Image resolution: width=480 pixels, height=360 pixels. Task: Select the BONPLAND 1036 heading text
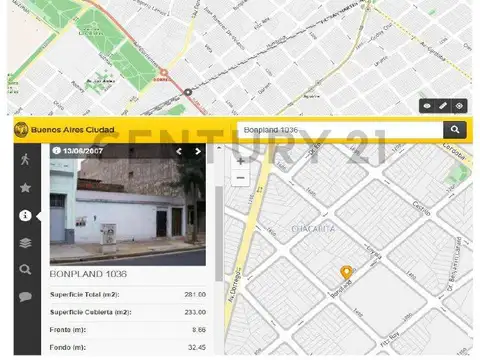(88, 274)
